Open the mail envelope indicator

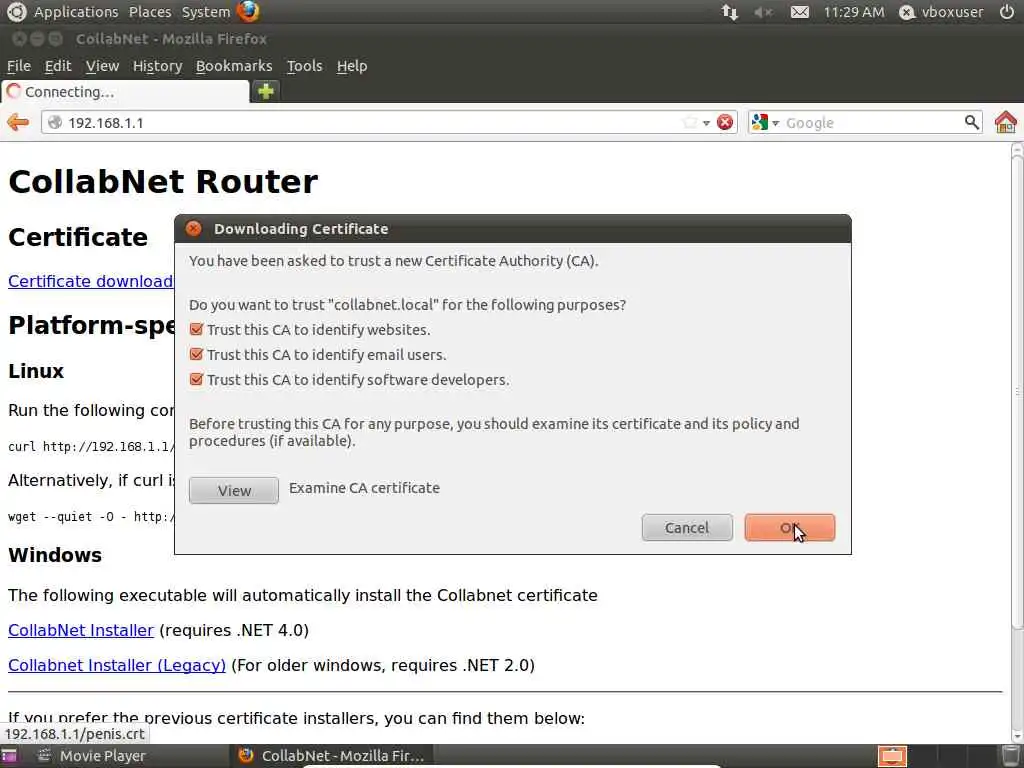point(799,12)
